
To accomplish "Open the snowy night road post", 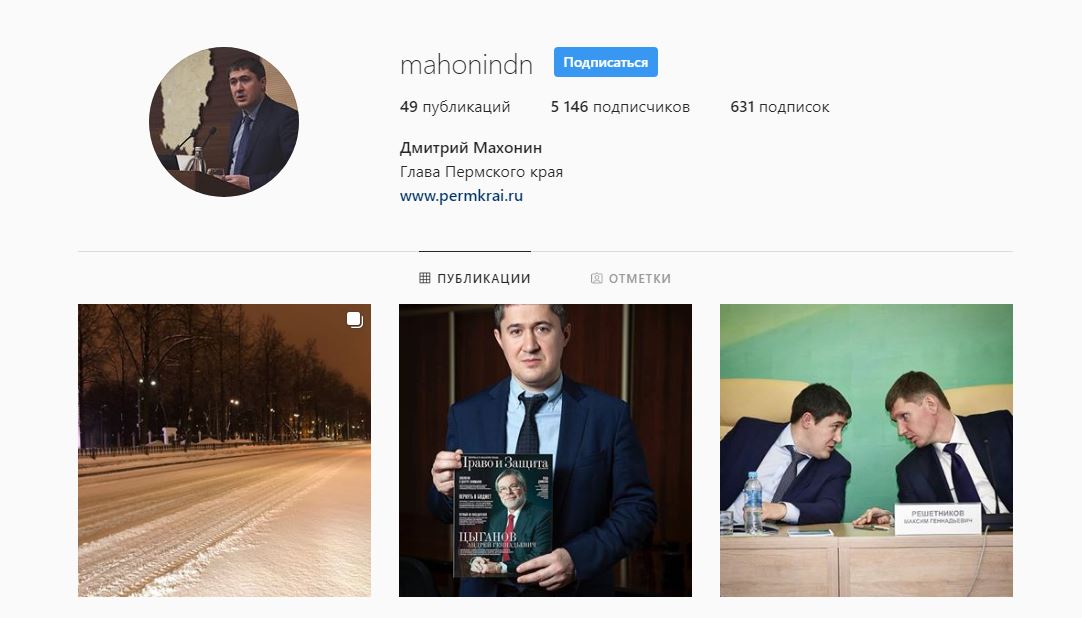I will point(224,450).
